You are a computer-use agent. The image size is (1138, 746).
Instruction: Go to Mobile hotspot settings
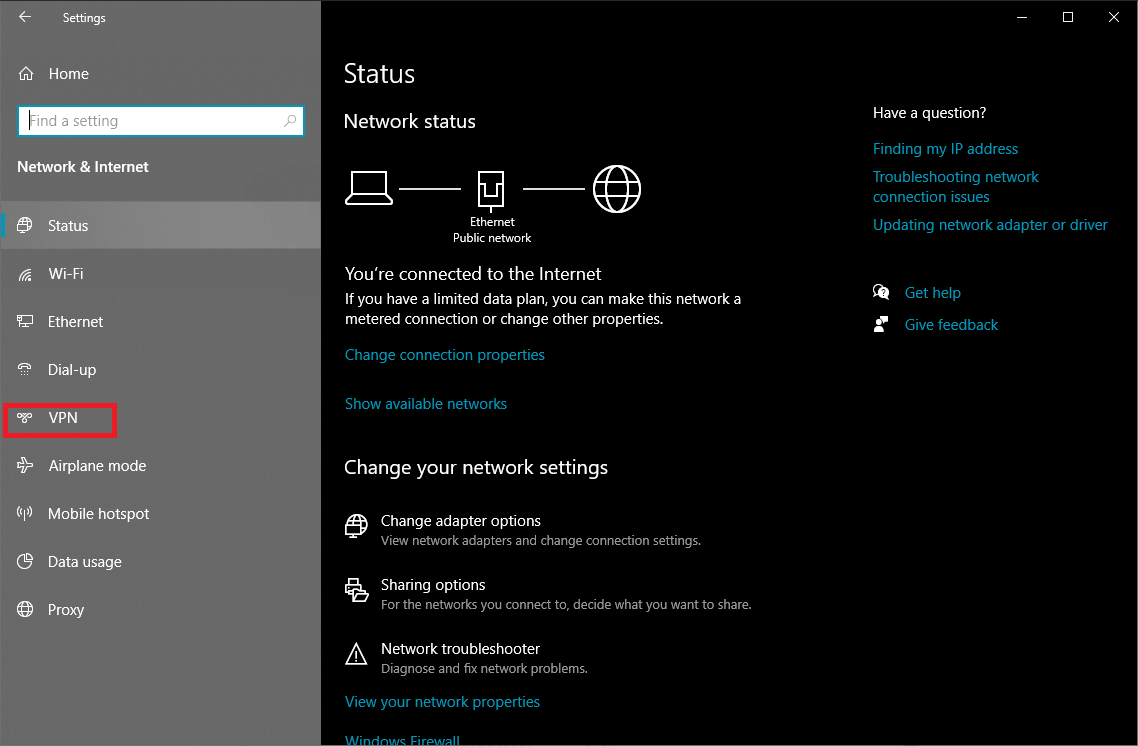160,513
